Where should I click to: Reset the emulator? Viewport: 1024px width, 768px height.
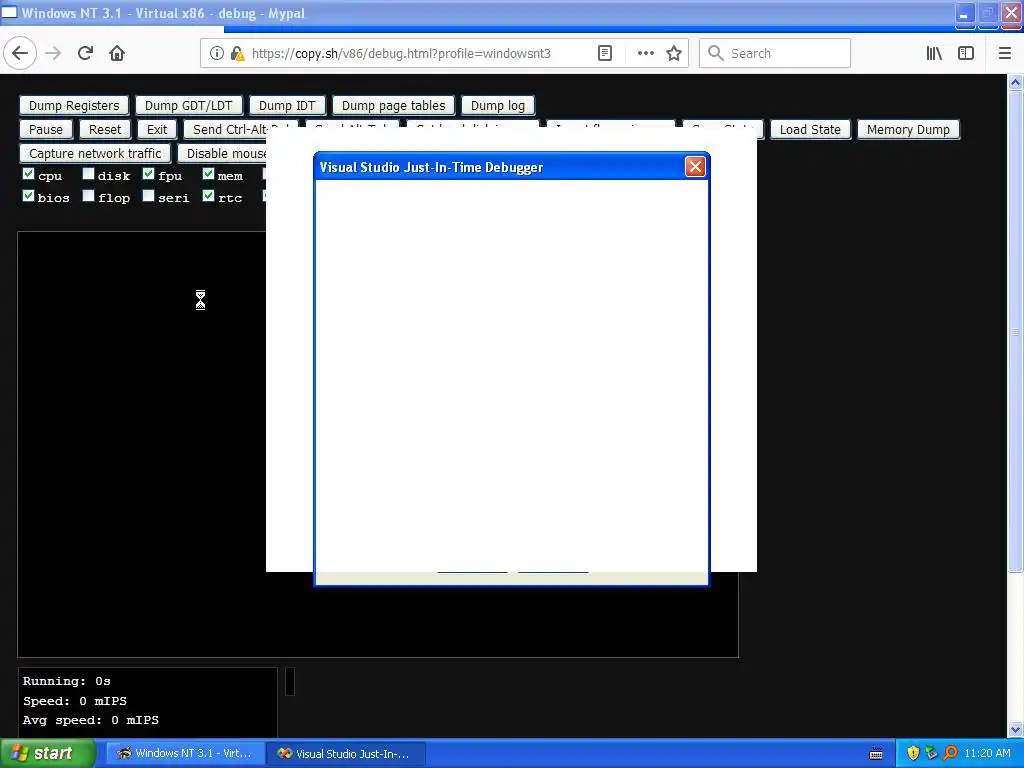[x=105, y=130]
